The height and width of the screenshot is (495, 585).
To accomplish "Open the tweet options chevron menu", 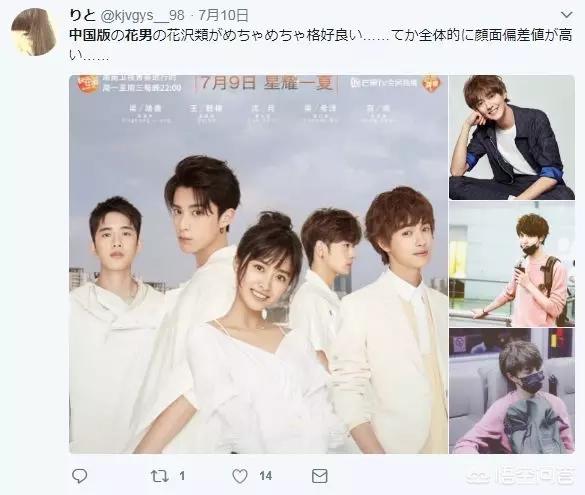I will point(567,15).
